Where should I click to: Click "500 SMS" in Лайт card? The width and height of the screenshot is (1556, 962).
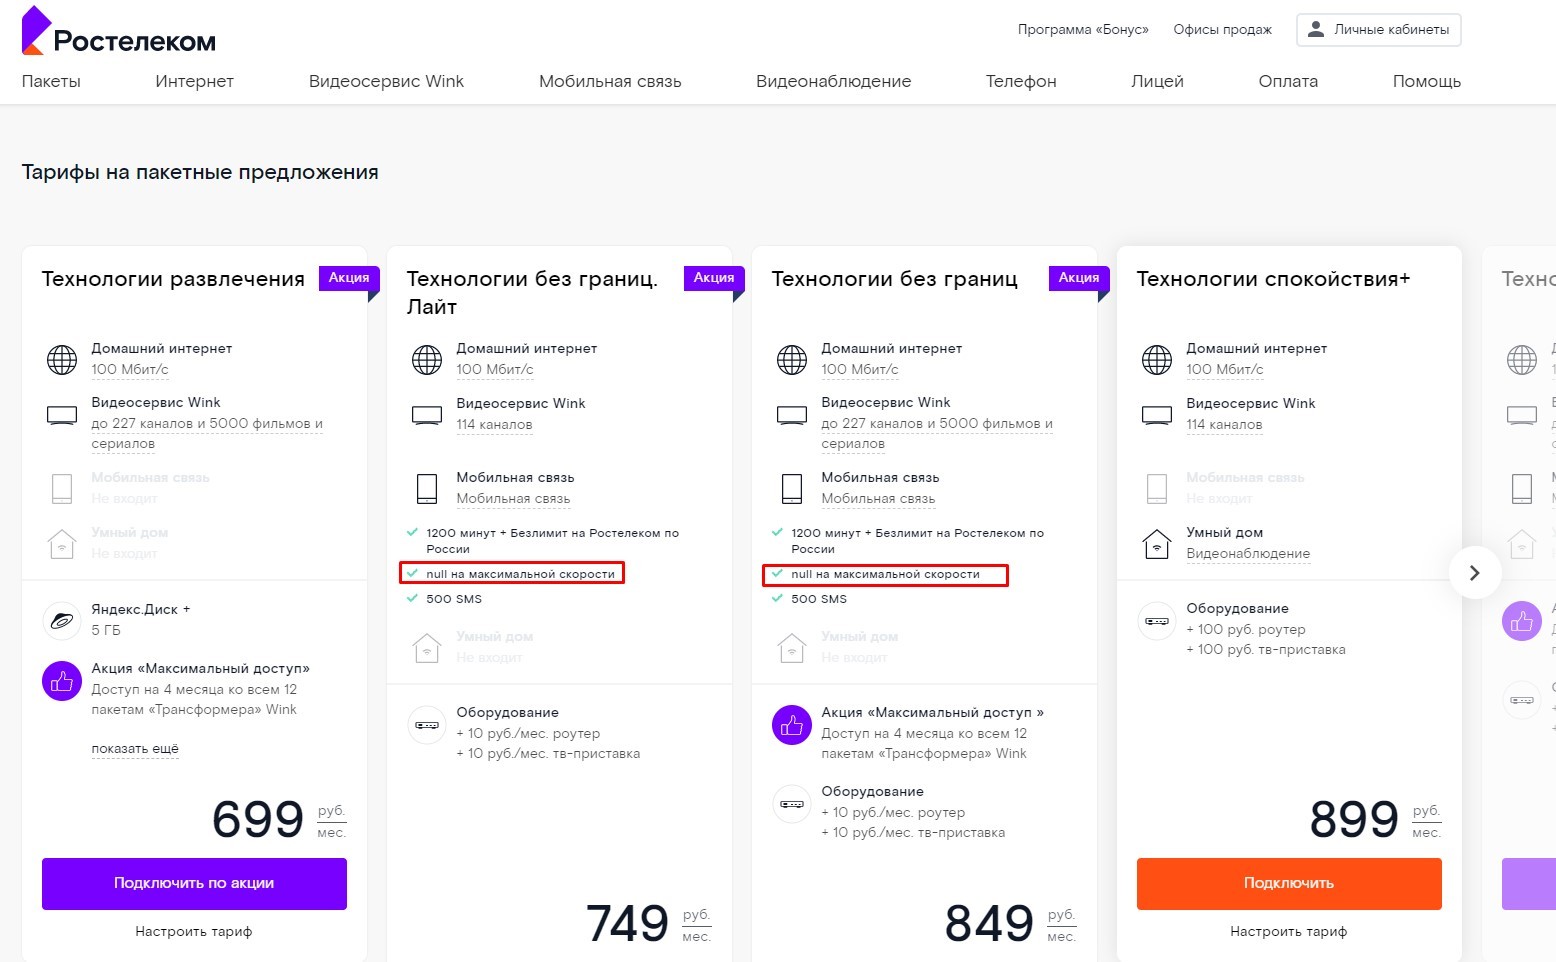(x=454, y=599)
